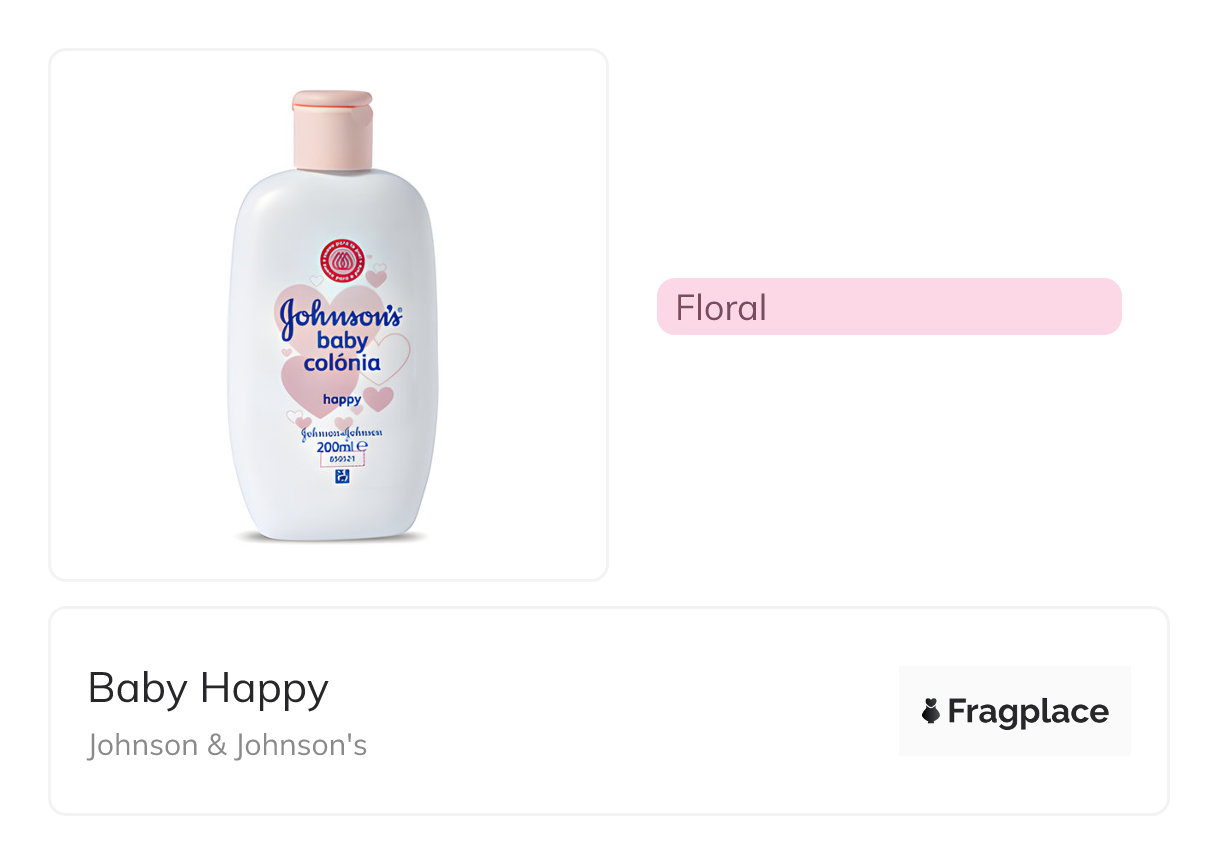
Task: Click the Baby Happy product title
Action: [x=208, y=688]
